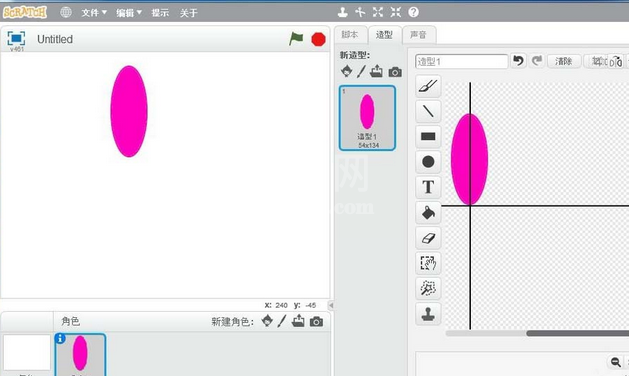Open the 关于 menu item
This screenshot has width=629, height=376.
[x=189, y=13]
